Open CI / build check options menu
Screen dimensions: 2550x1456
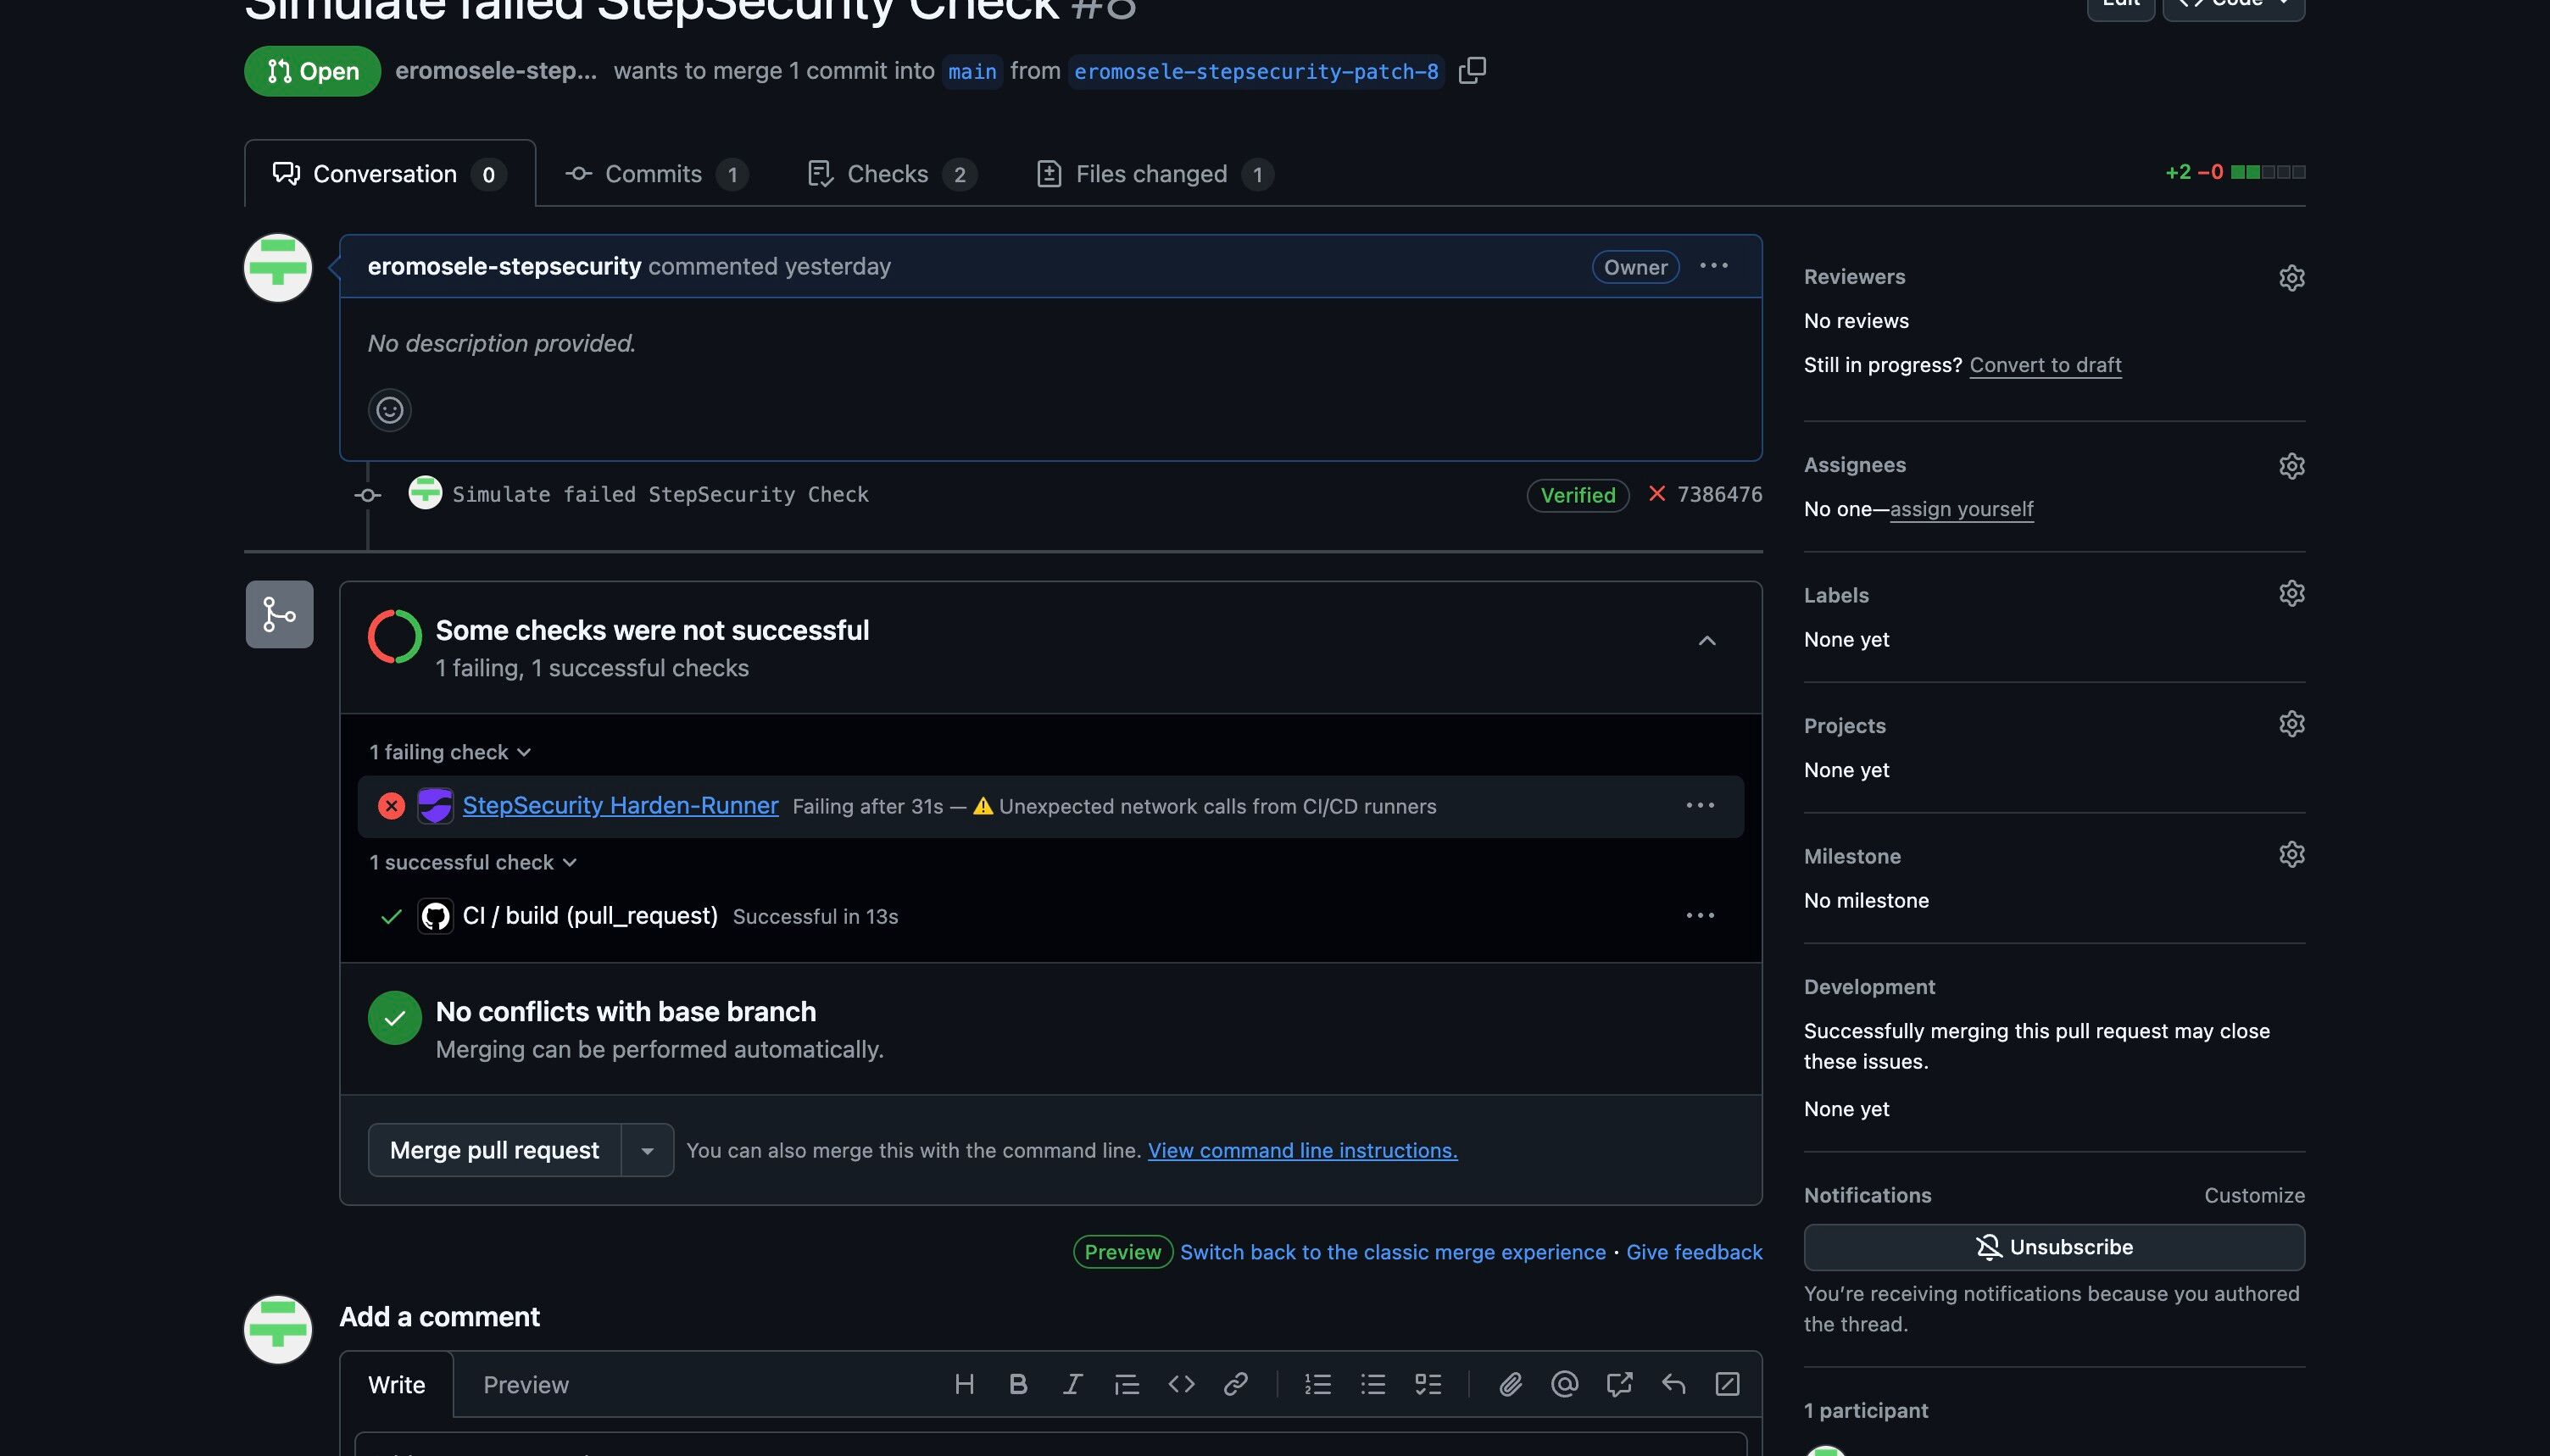(x=1700, y=916)
